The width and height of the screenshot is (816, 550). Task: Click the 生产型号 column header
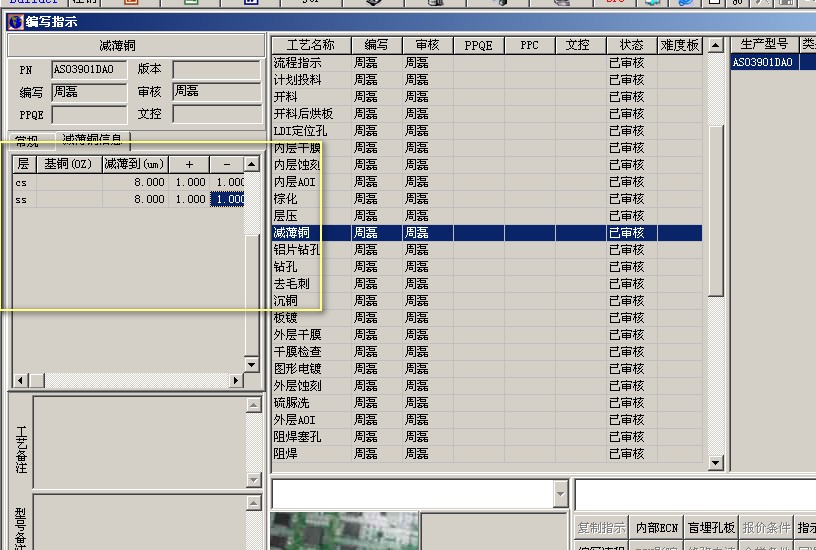coord(764,44)
